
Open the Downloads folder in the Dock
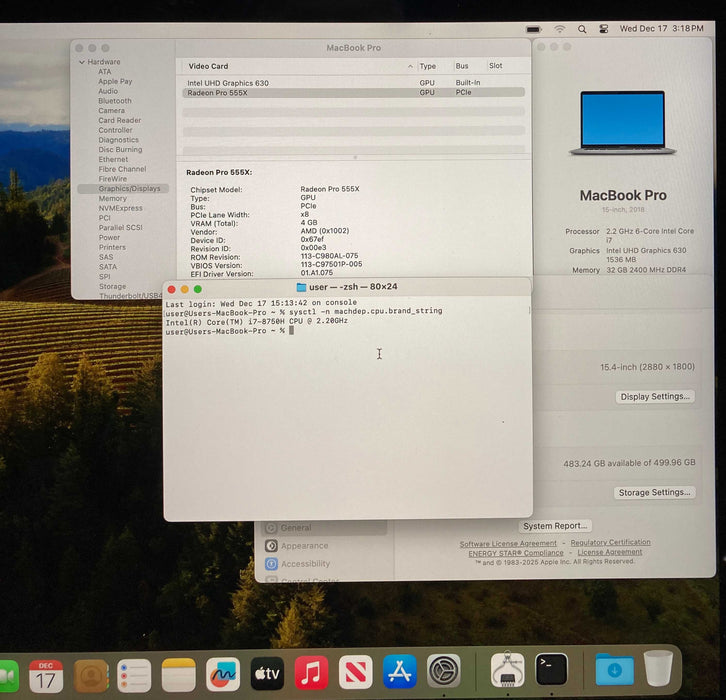[615, 669]
